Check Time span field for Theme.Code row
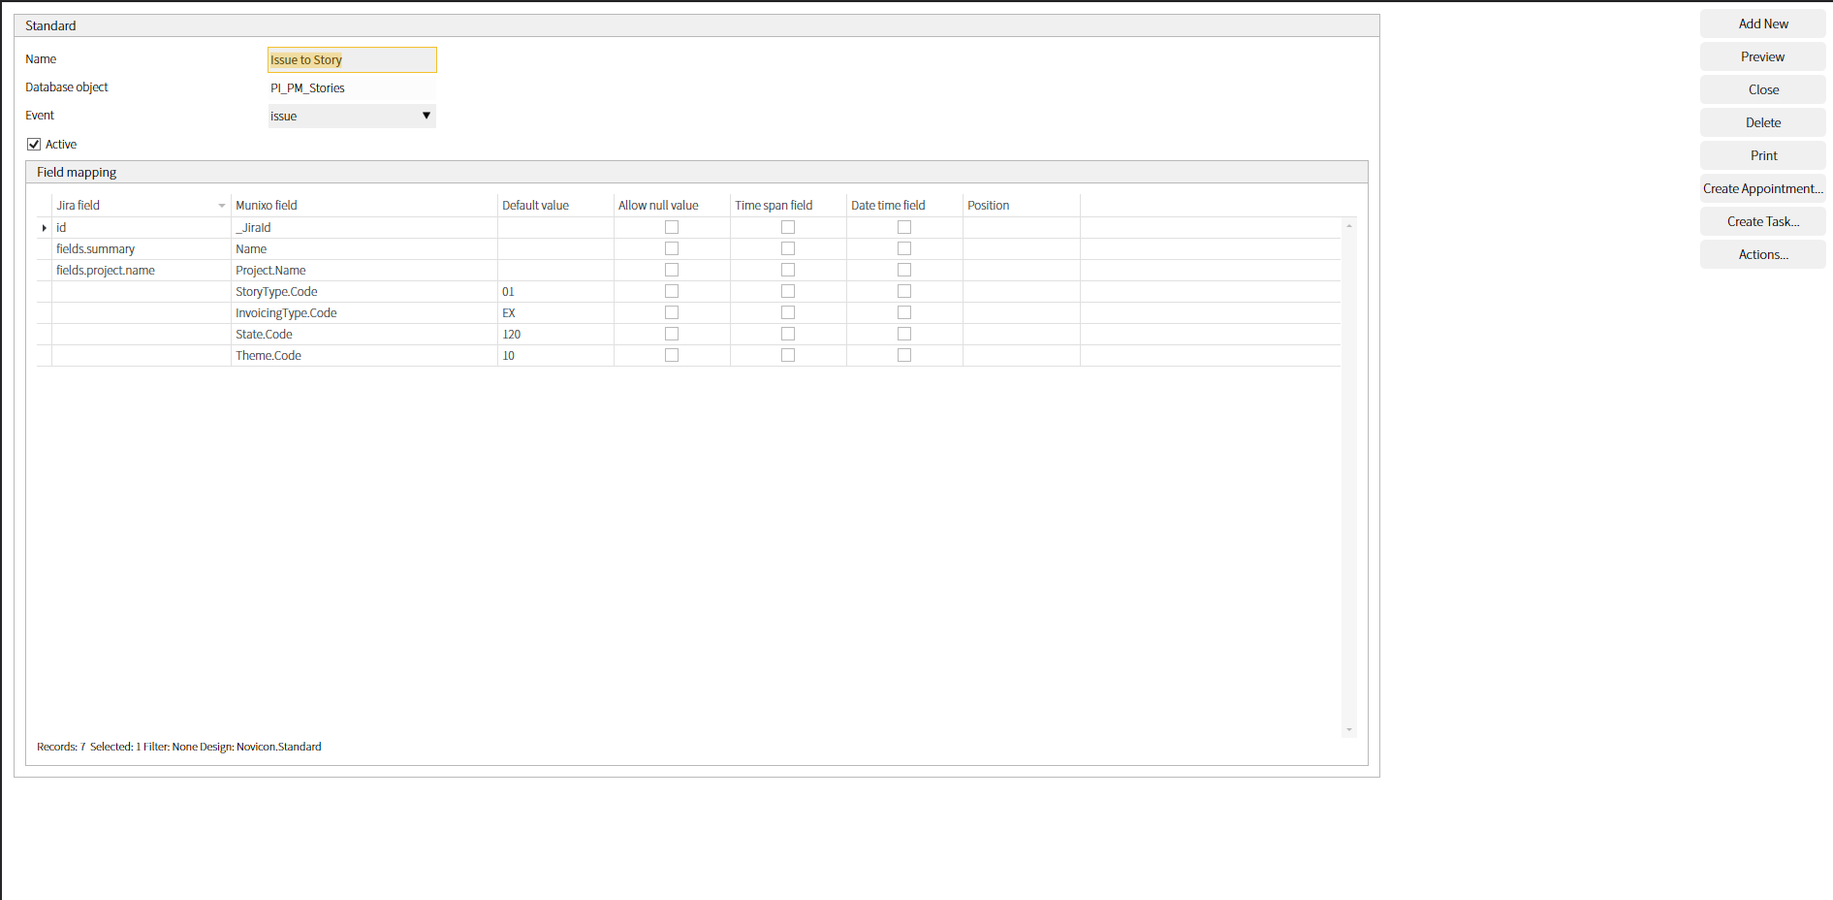 tap(788, 355)
